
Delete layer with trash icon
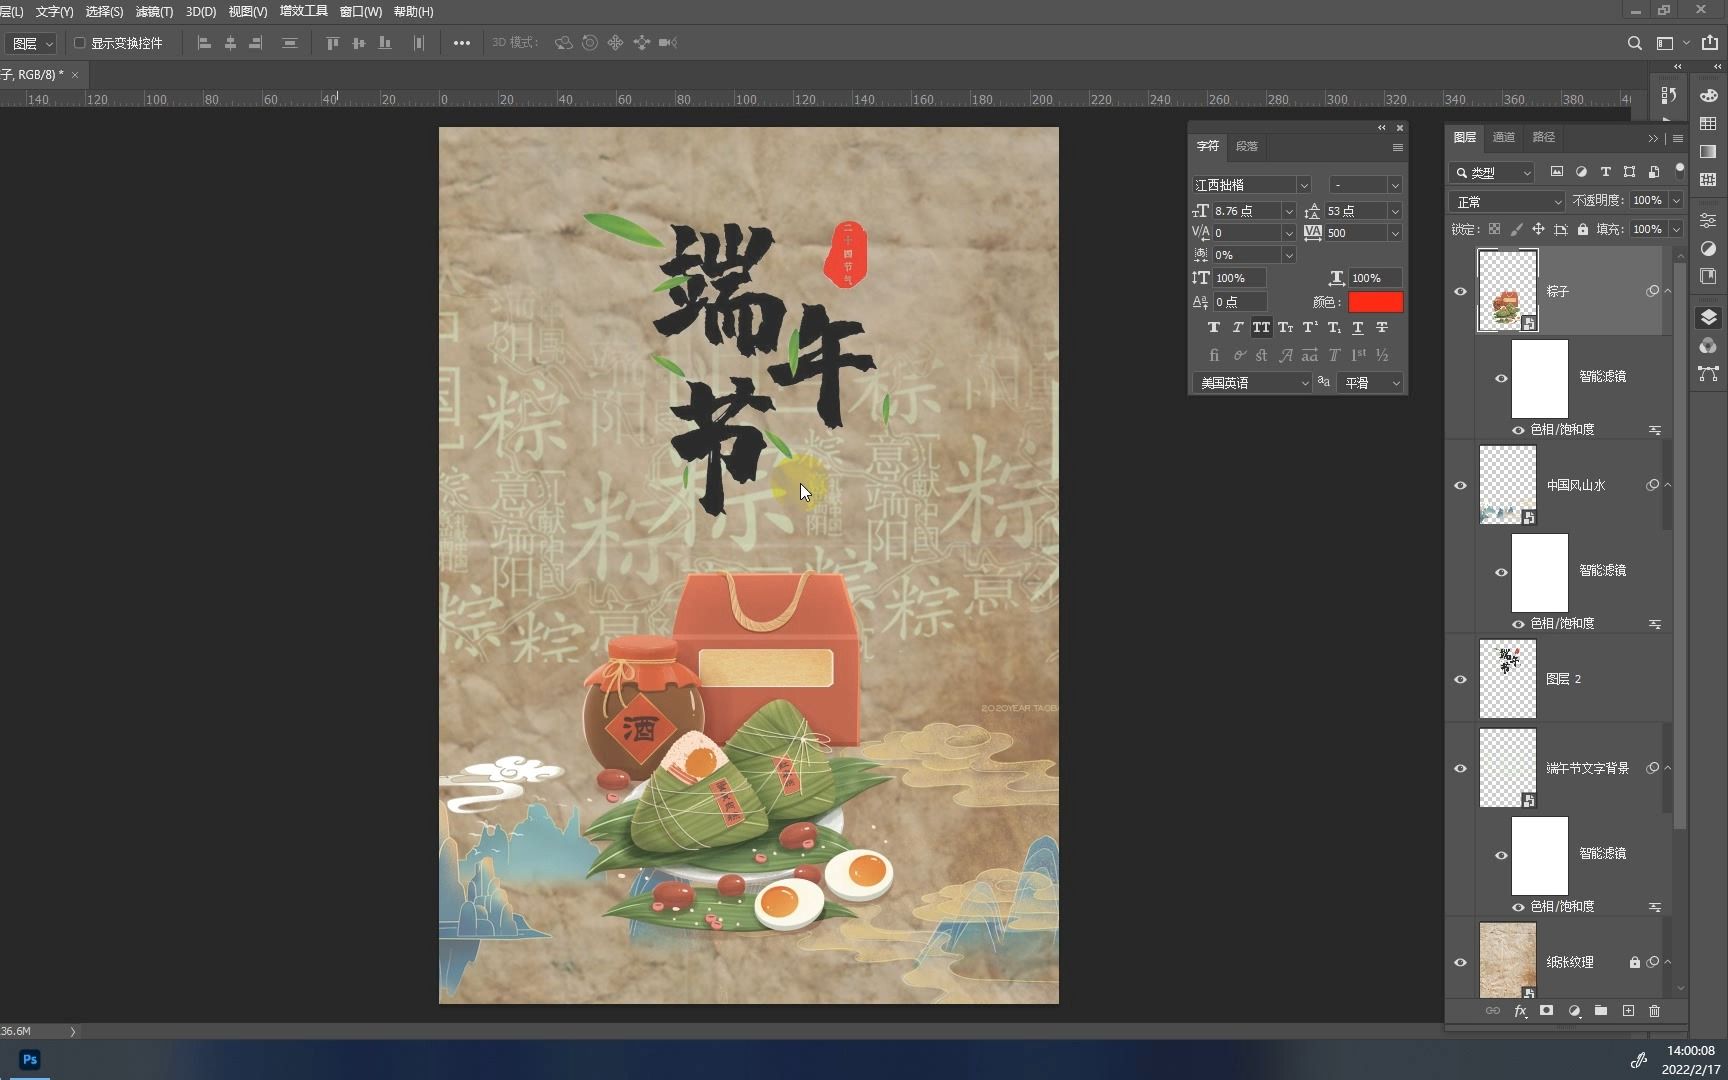(1654, 1011)
